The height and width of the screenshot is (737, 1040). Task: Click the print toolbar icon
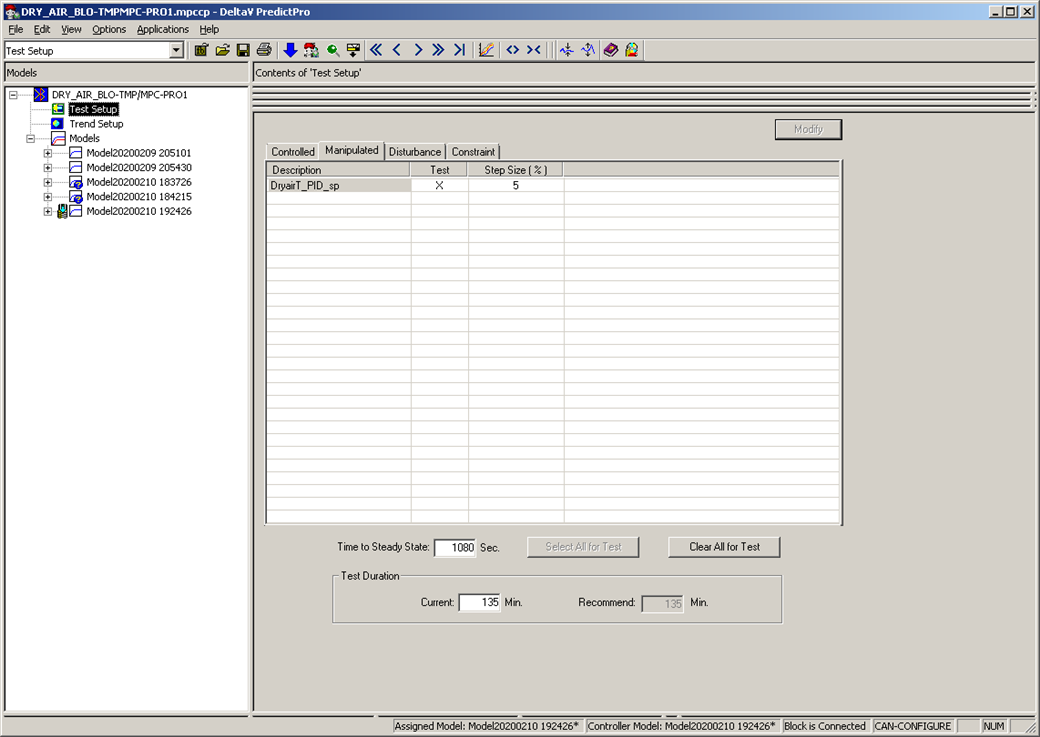pyautogui.click(x=264, y=50)
